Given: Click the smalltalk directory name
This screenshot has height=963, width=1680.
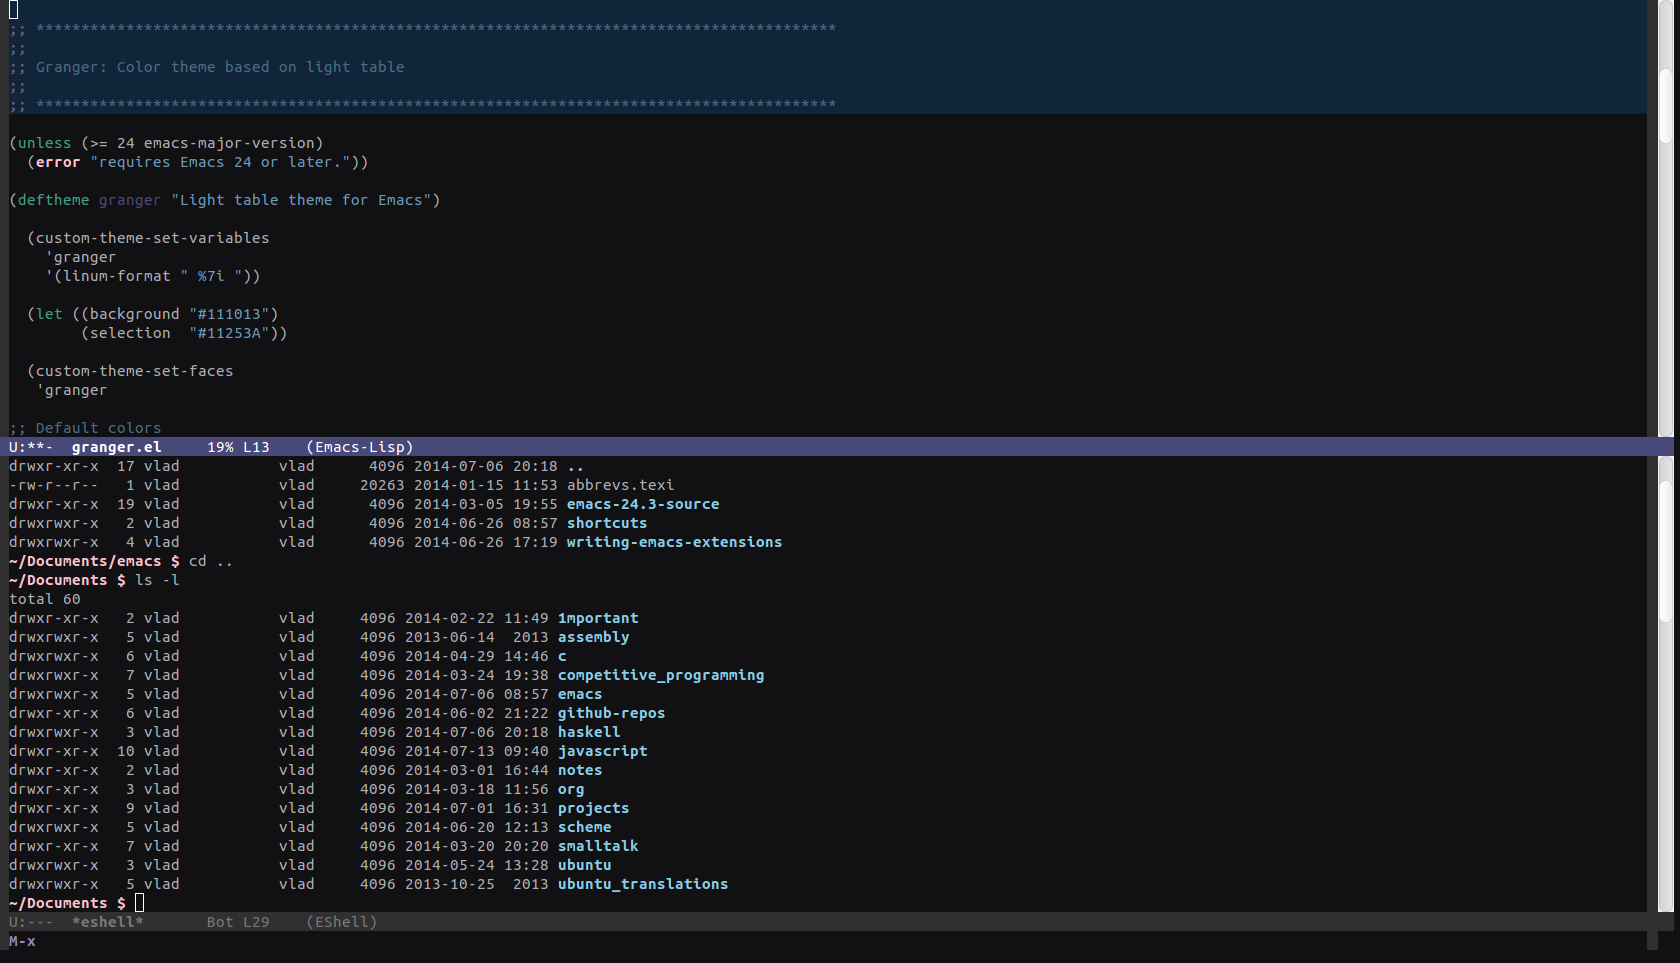Looking at the screenshot, I should 598,846.
